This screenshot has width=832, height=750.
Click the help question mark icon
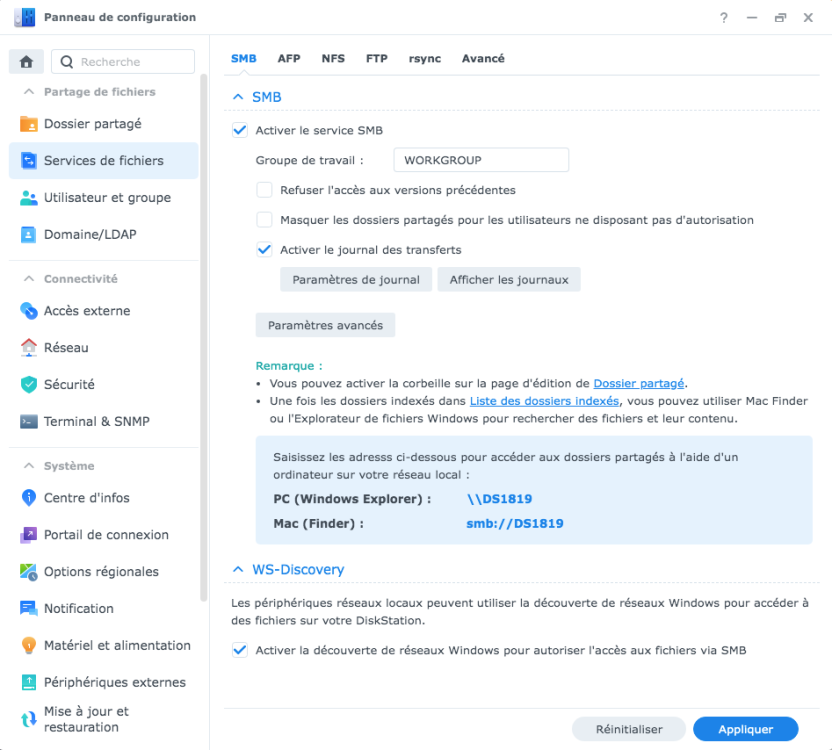(724, 18)
